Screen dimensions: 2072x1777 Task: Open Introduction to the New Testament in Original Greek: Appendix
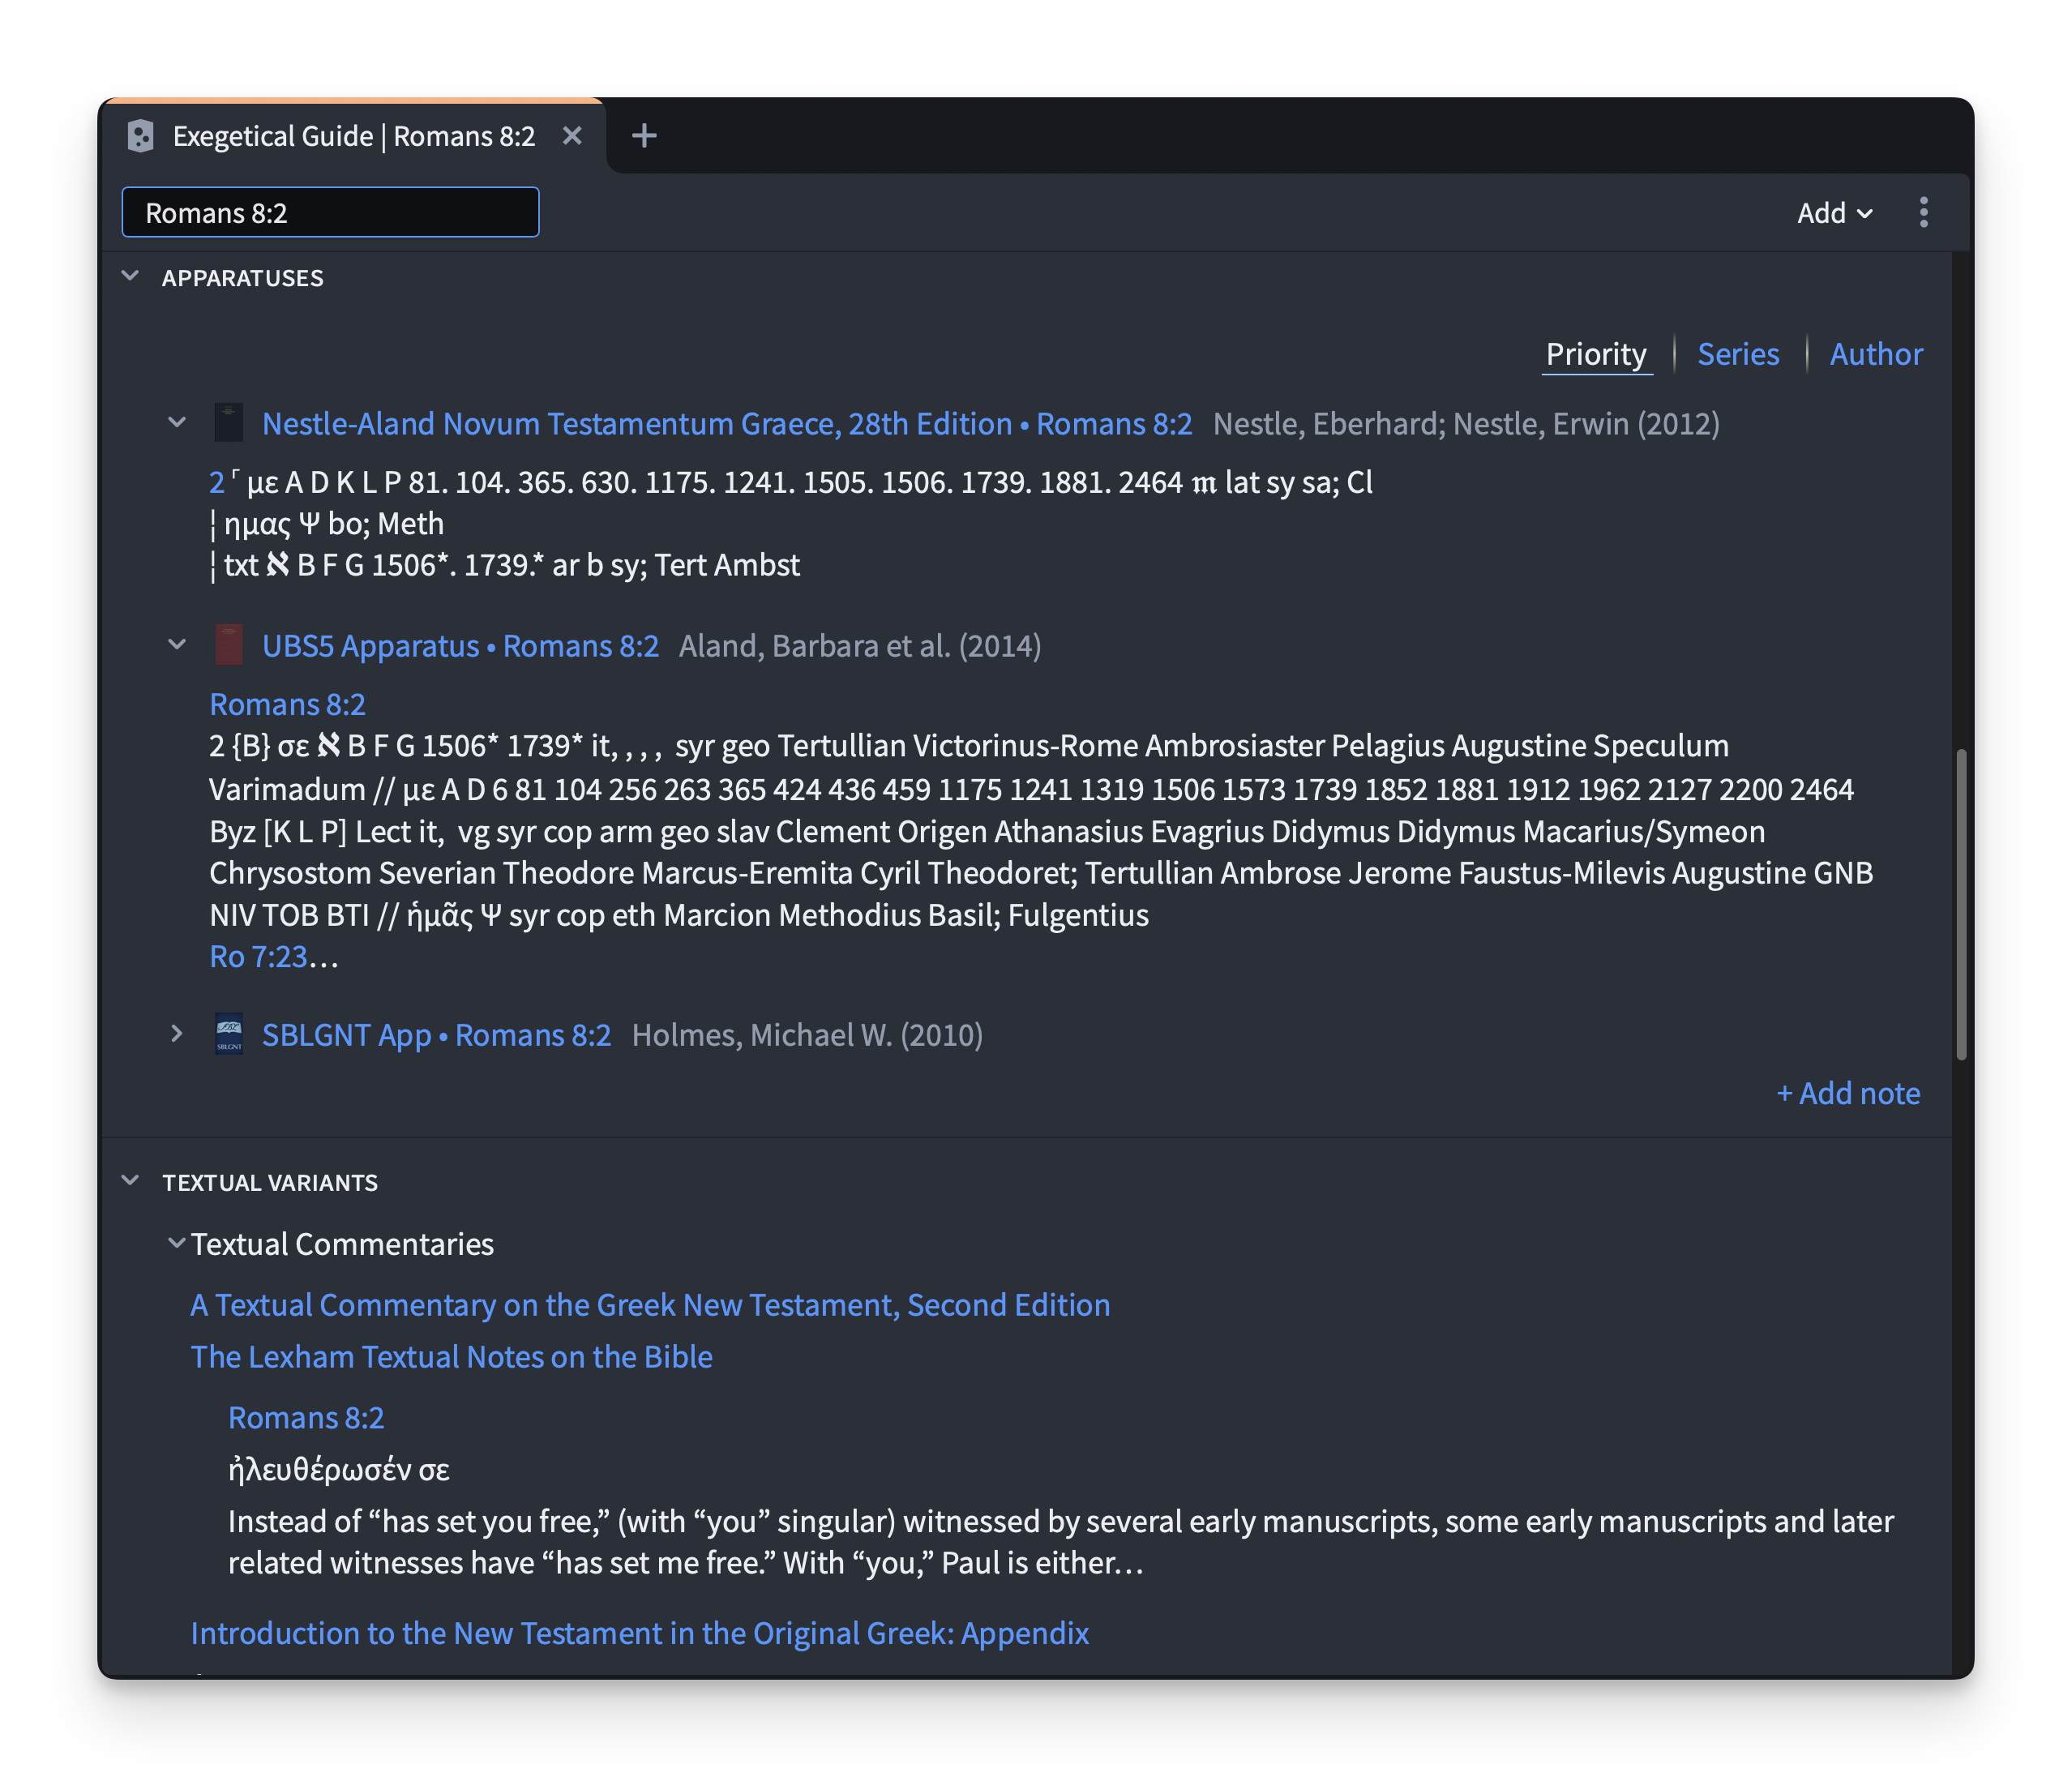point(640,1633)
